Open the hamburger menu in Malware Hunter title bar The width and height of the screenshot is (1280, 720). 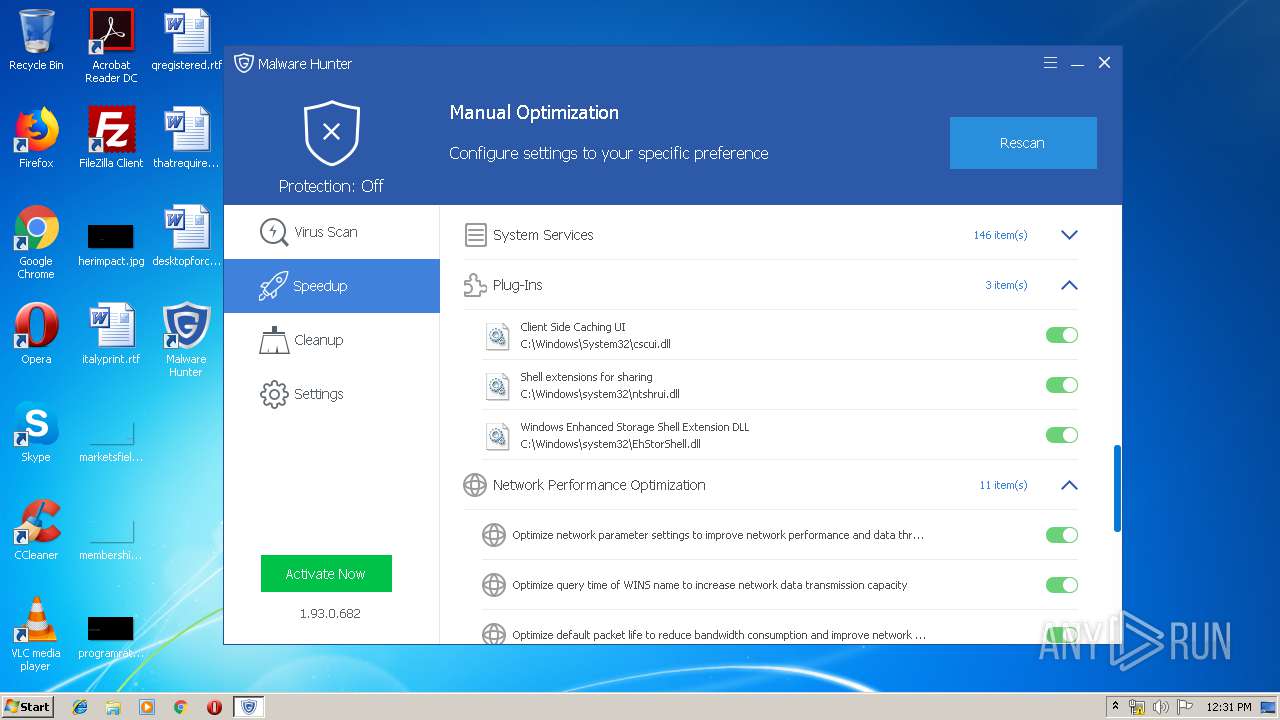(x=1050, y=63)
